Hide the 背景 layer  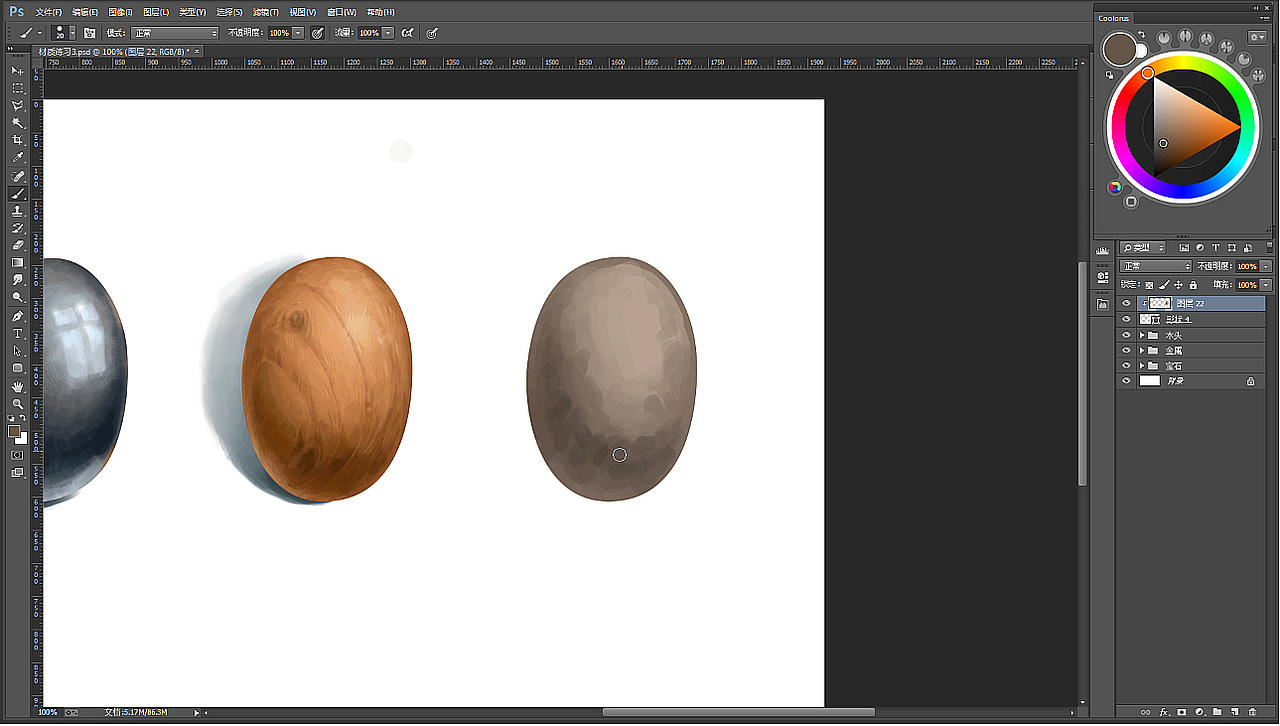pyautogui.click(x=1127, y=381)
